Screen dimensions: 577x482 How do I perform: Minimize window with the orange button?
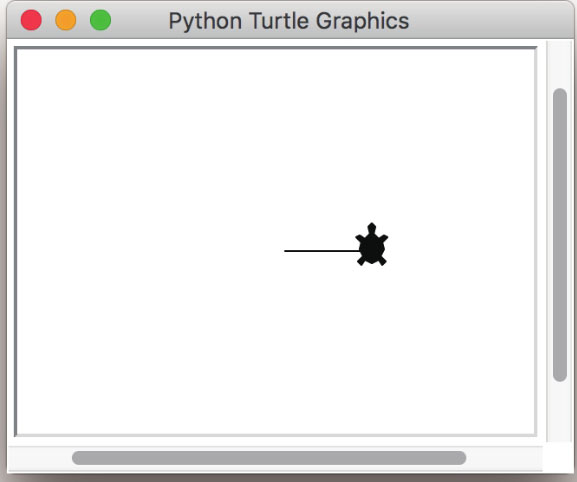pos(66,20)
